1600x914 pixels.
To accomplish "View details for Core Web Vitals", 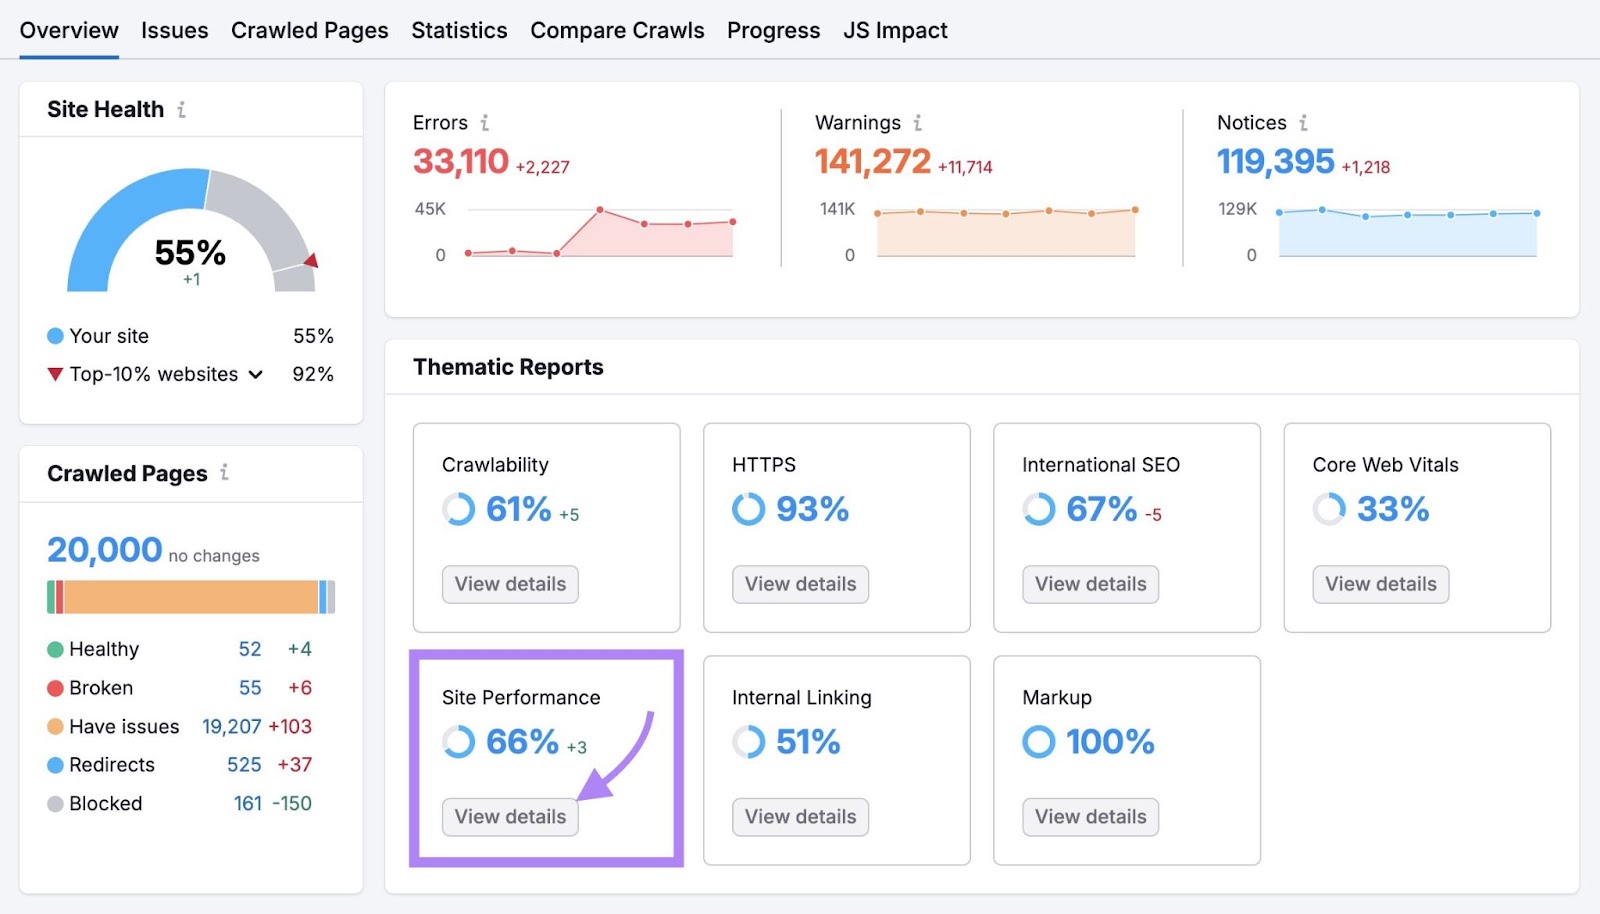I will [x=1380, y=584].
